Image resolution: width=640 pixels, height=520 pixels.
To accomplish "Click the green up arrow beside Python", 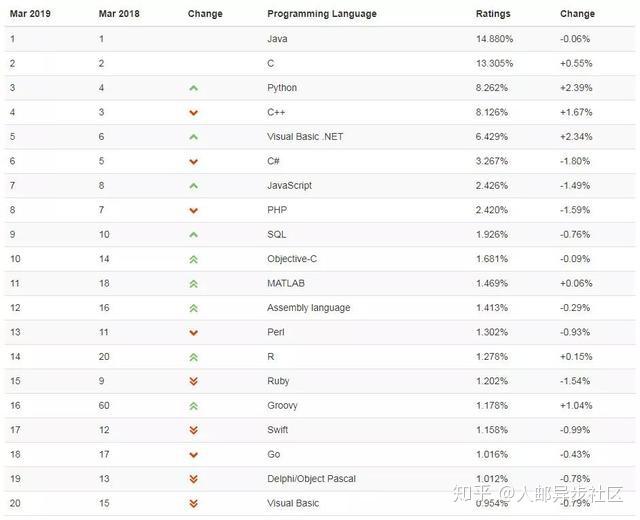I will 193,88.
